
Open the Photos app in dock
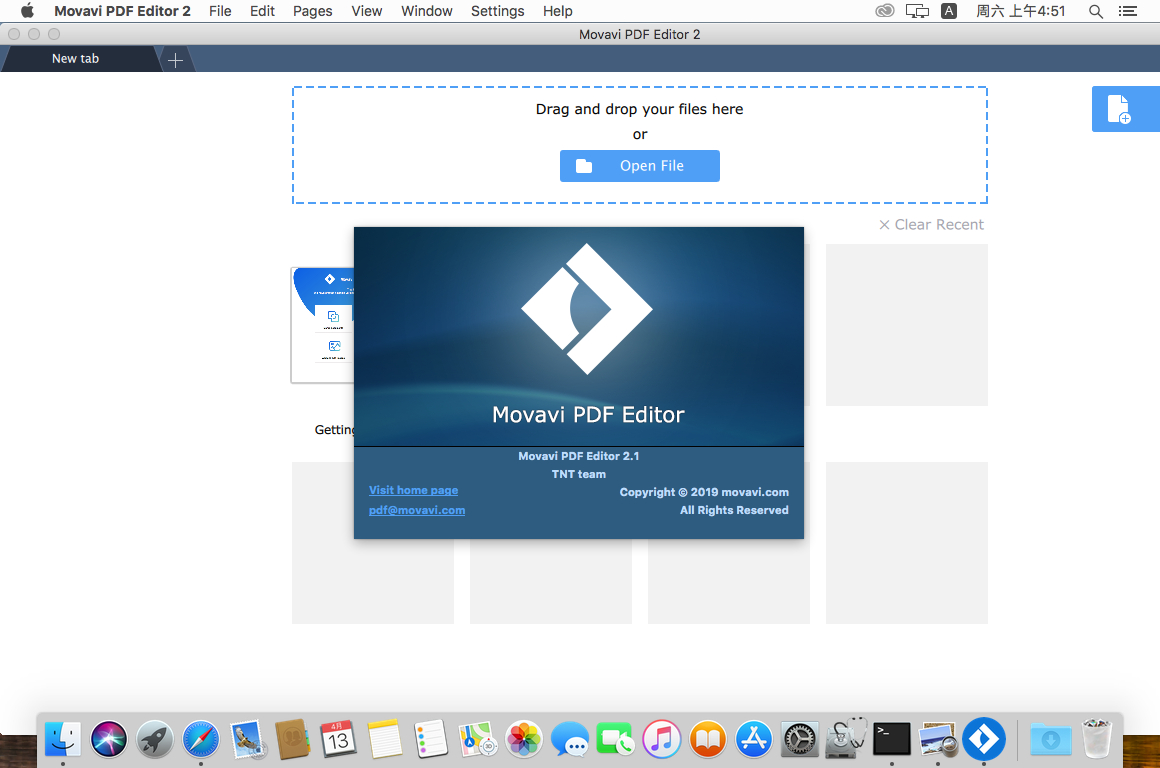(x=523, y=740)
